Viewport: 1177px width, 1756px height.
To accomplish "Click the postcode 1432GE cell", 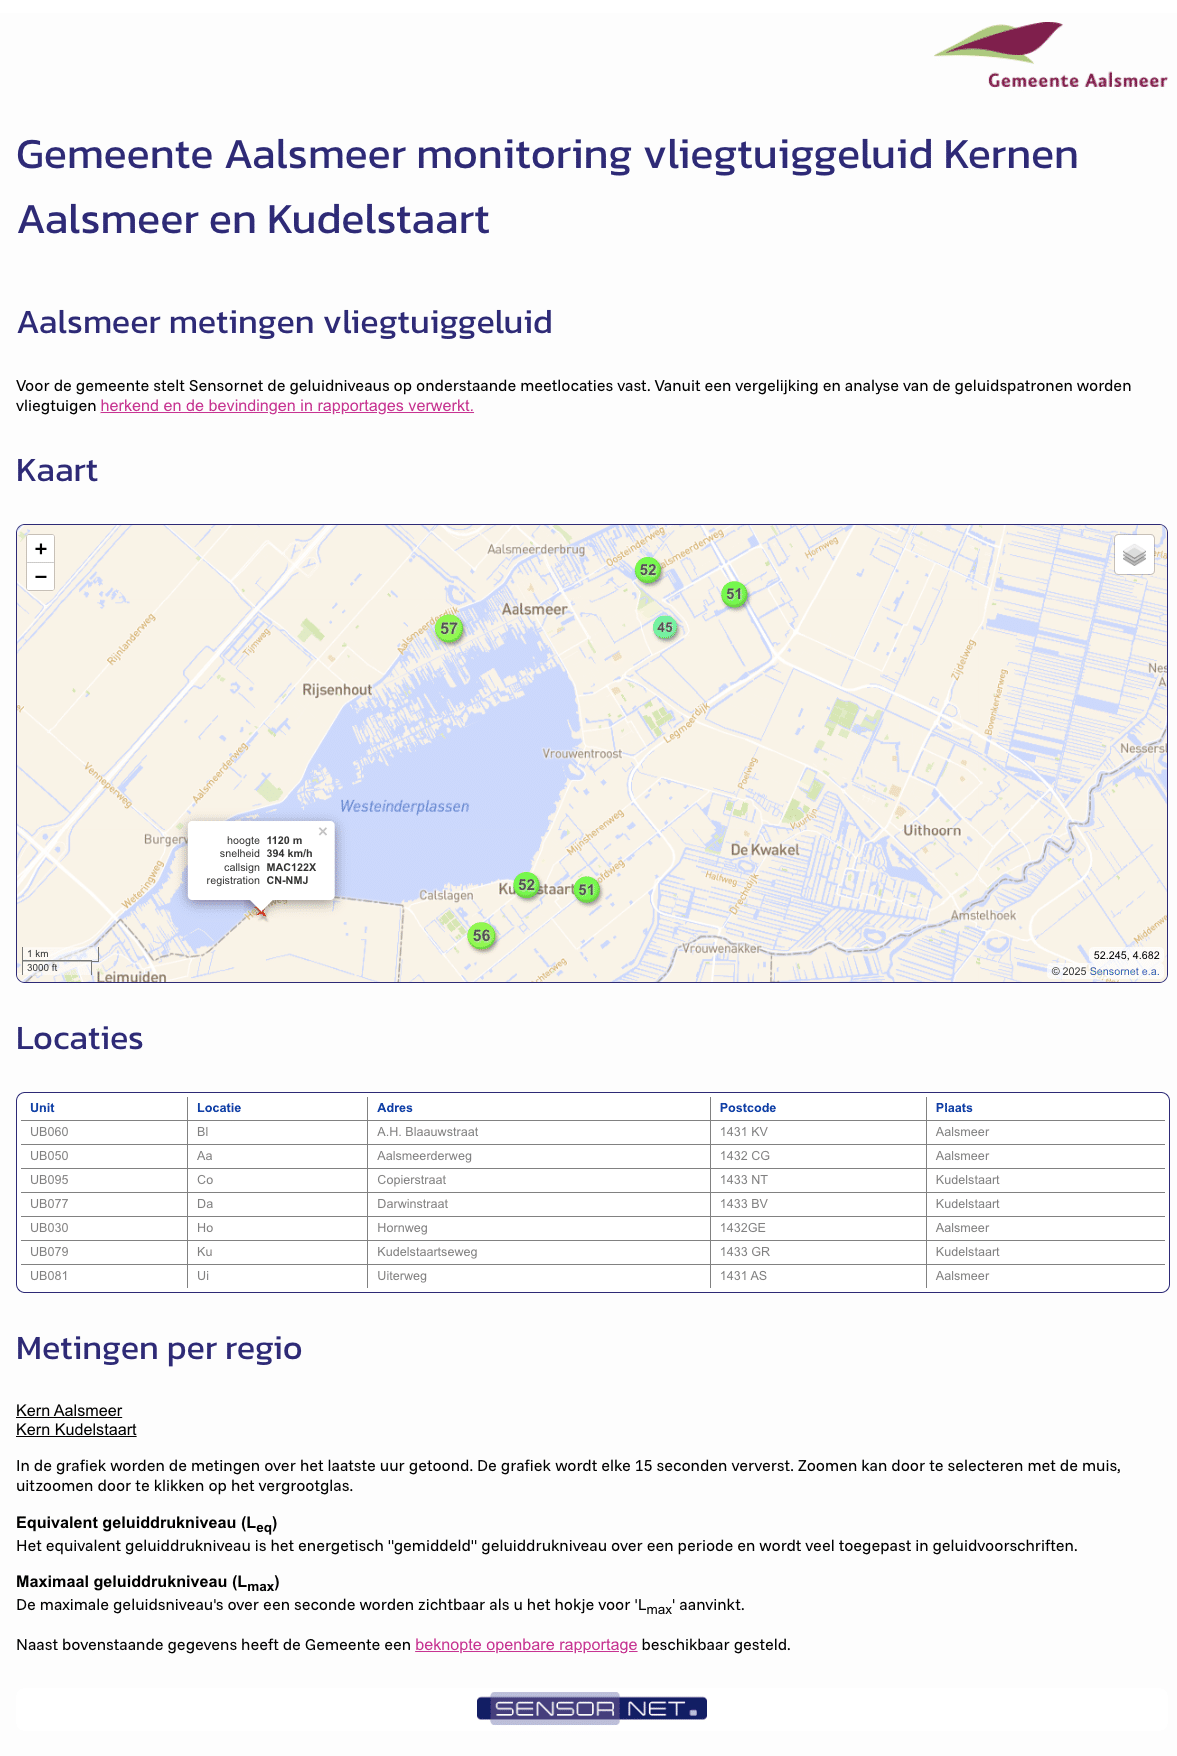I will coord(818,1228).
